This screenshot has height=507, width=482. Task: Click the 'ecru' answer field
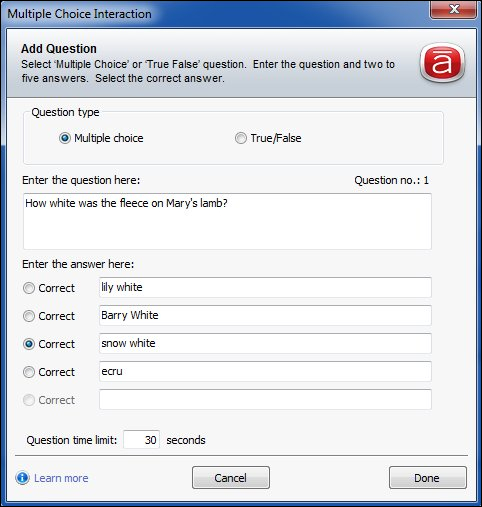point(265,371)
